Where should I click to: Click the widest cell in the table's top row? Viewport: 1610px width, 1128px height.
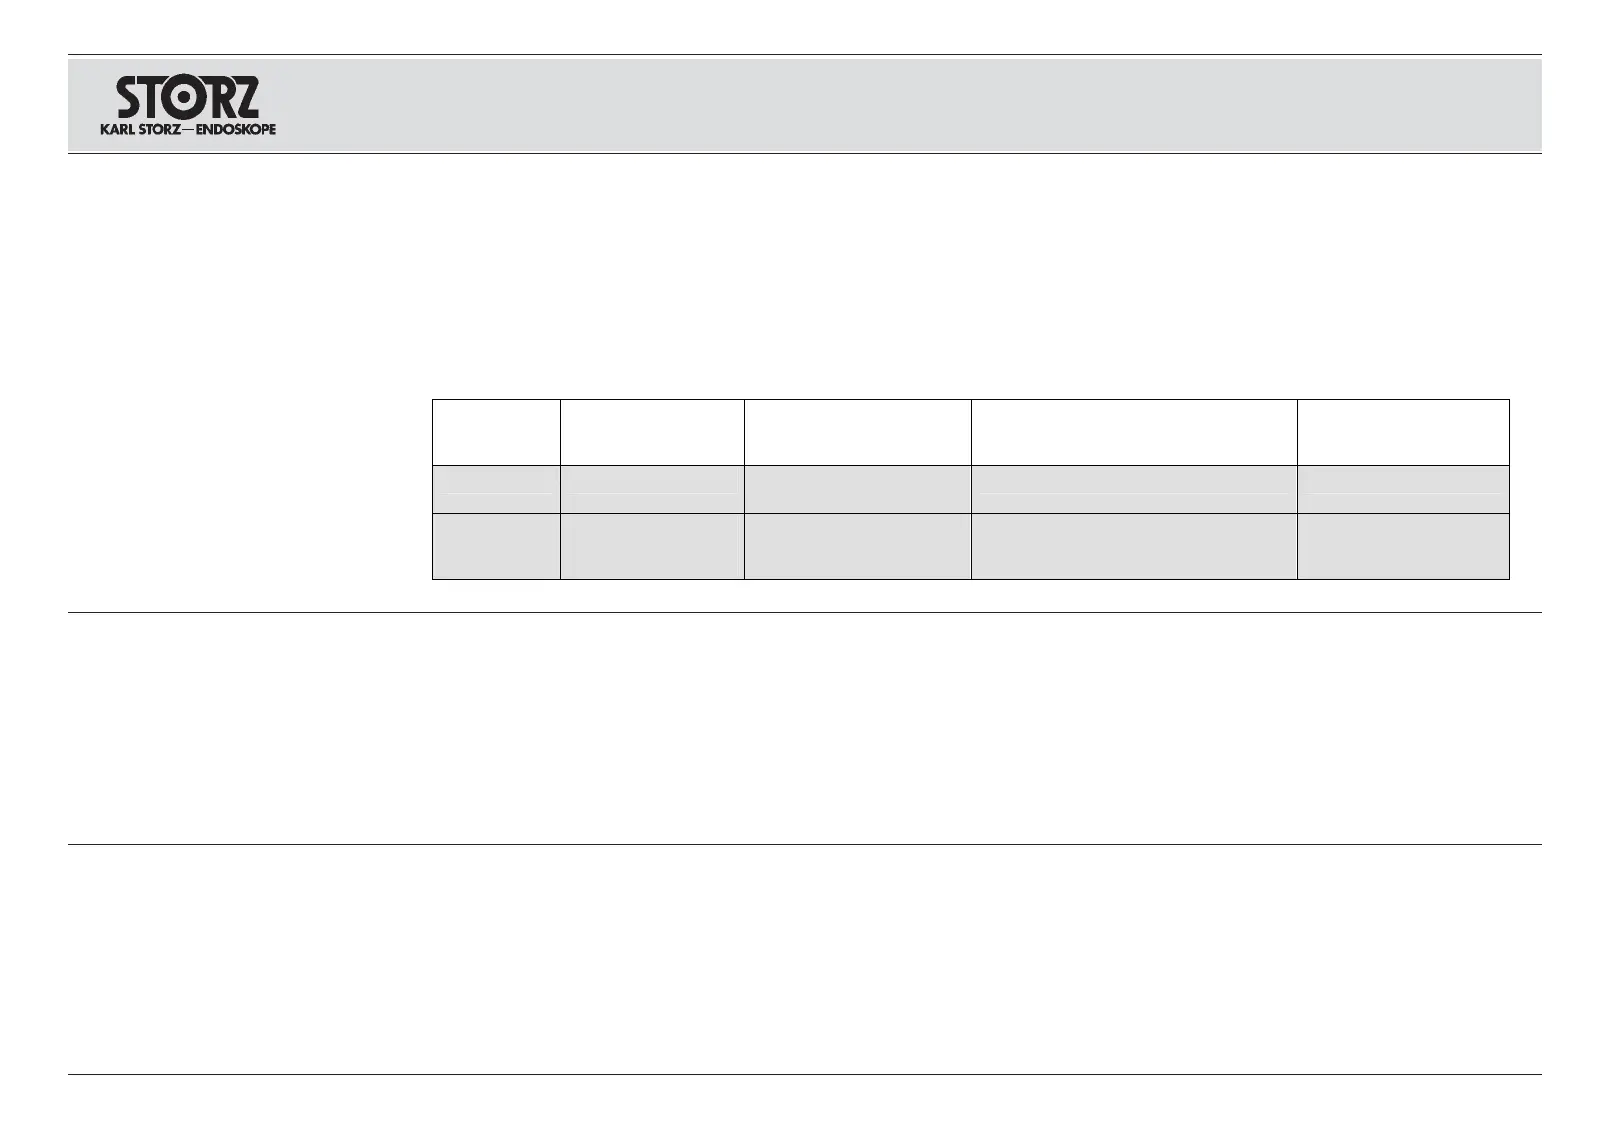(1134, 432)
